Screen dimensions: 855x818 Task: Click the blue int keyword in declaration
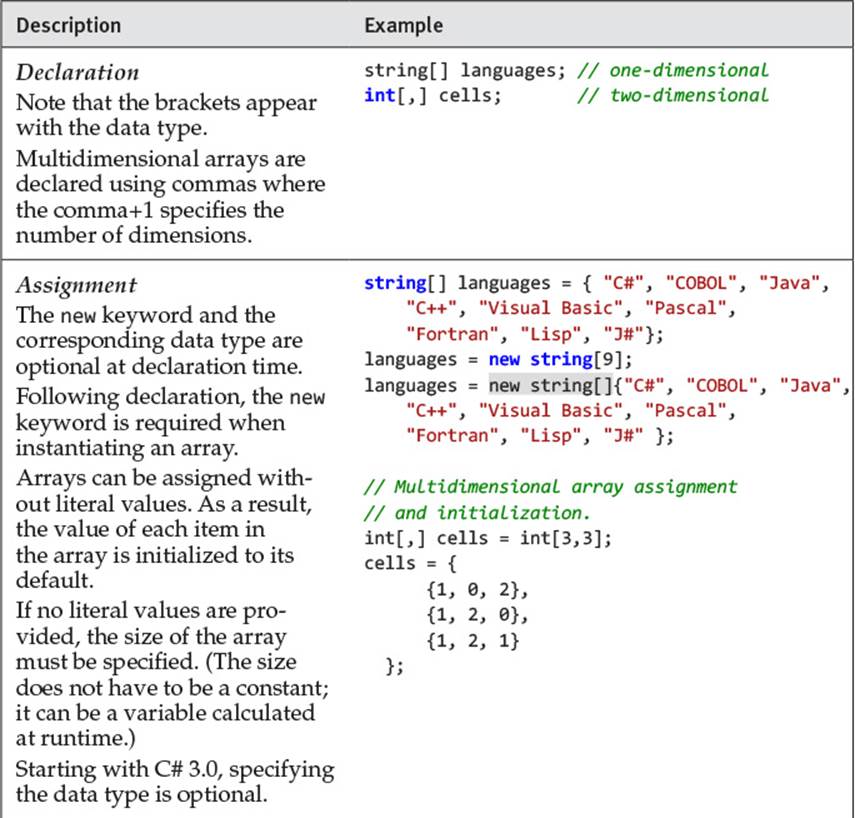[x=380, y=95]
